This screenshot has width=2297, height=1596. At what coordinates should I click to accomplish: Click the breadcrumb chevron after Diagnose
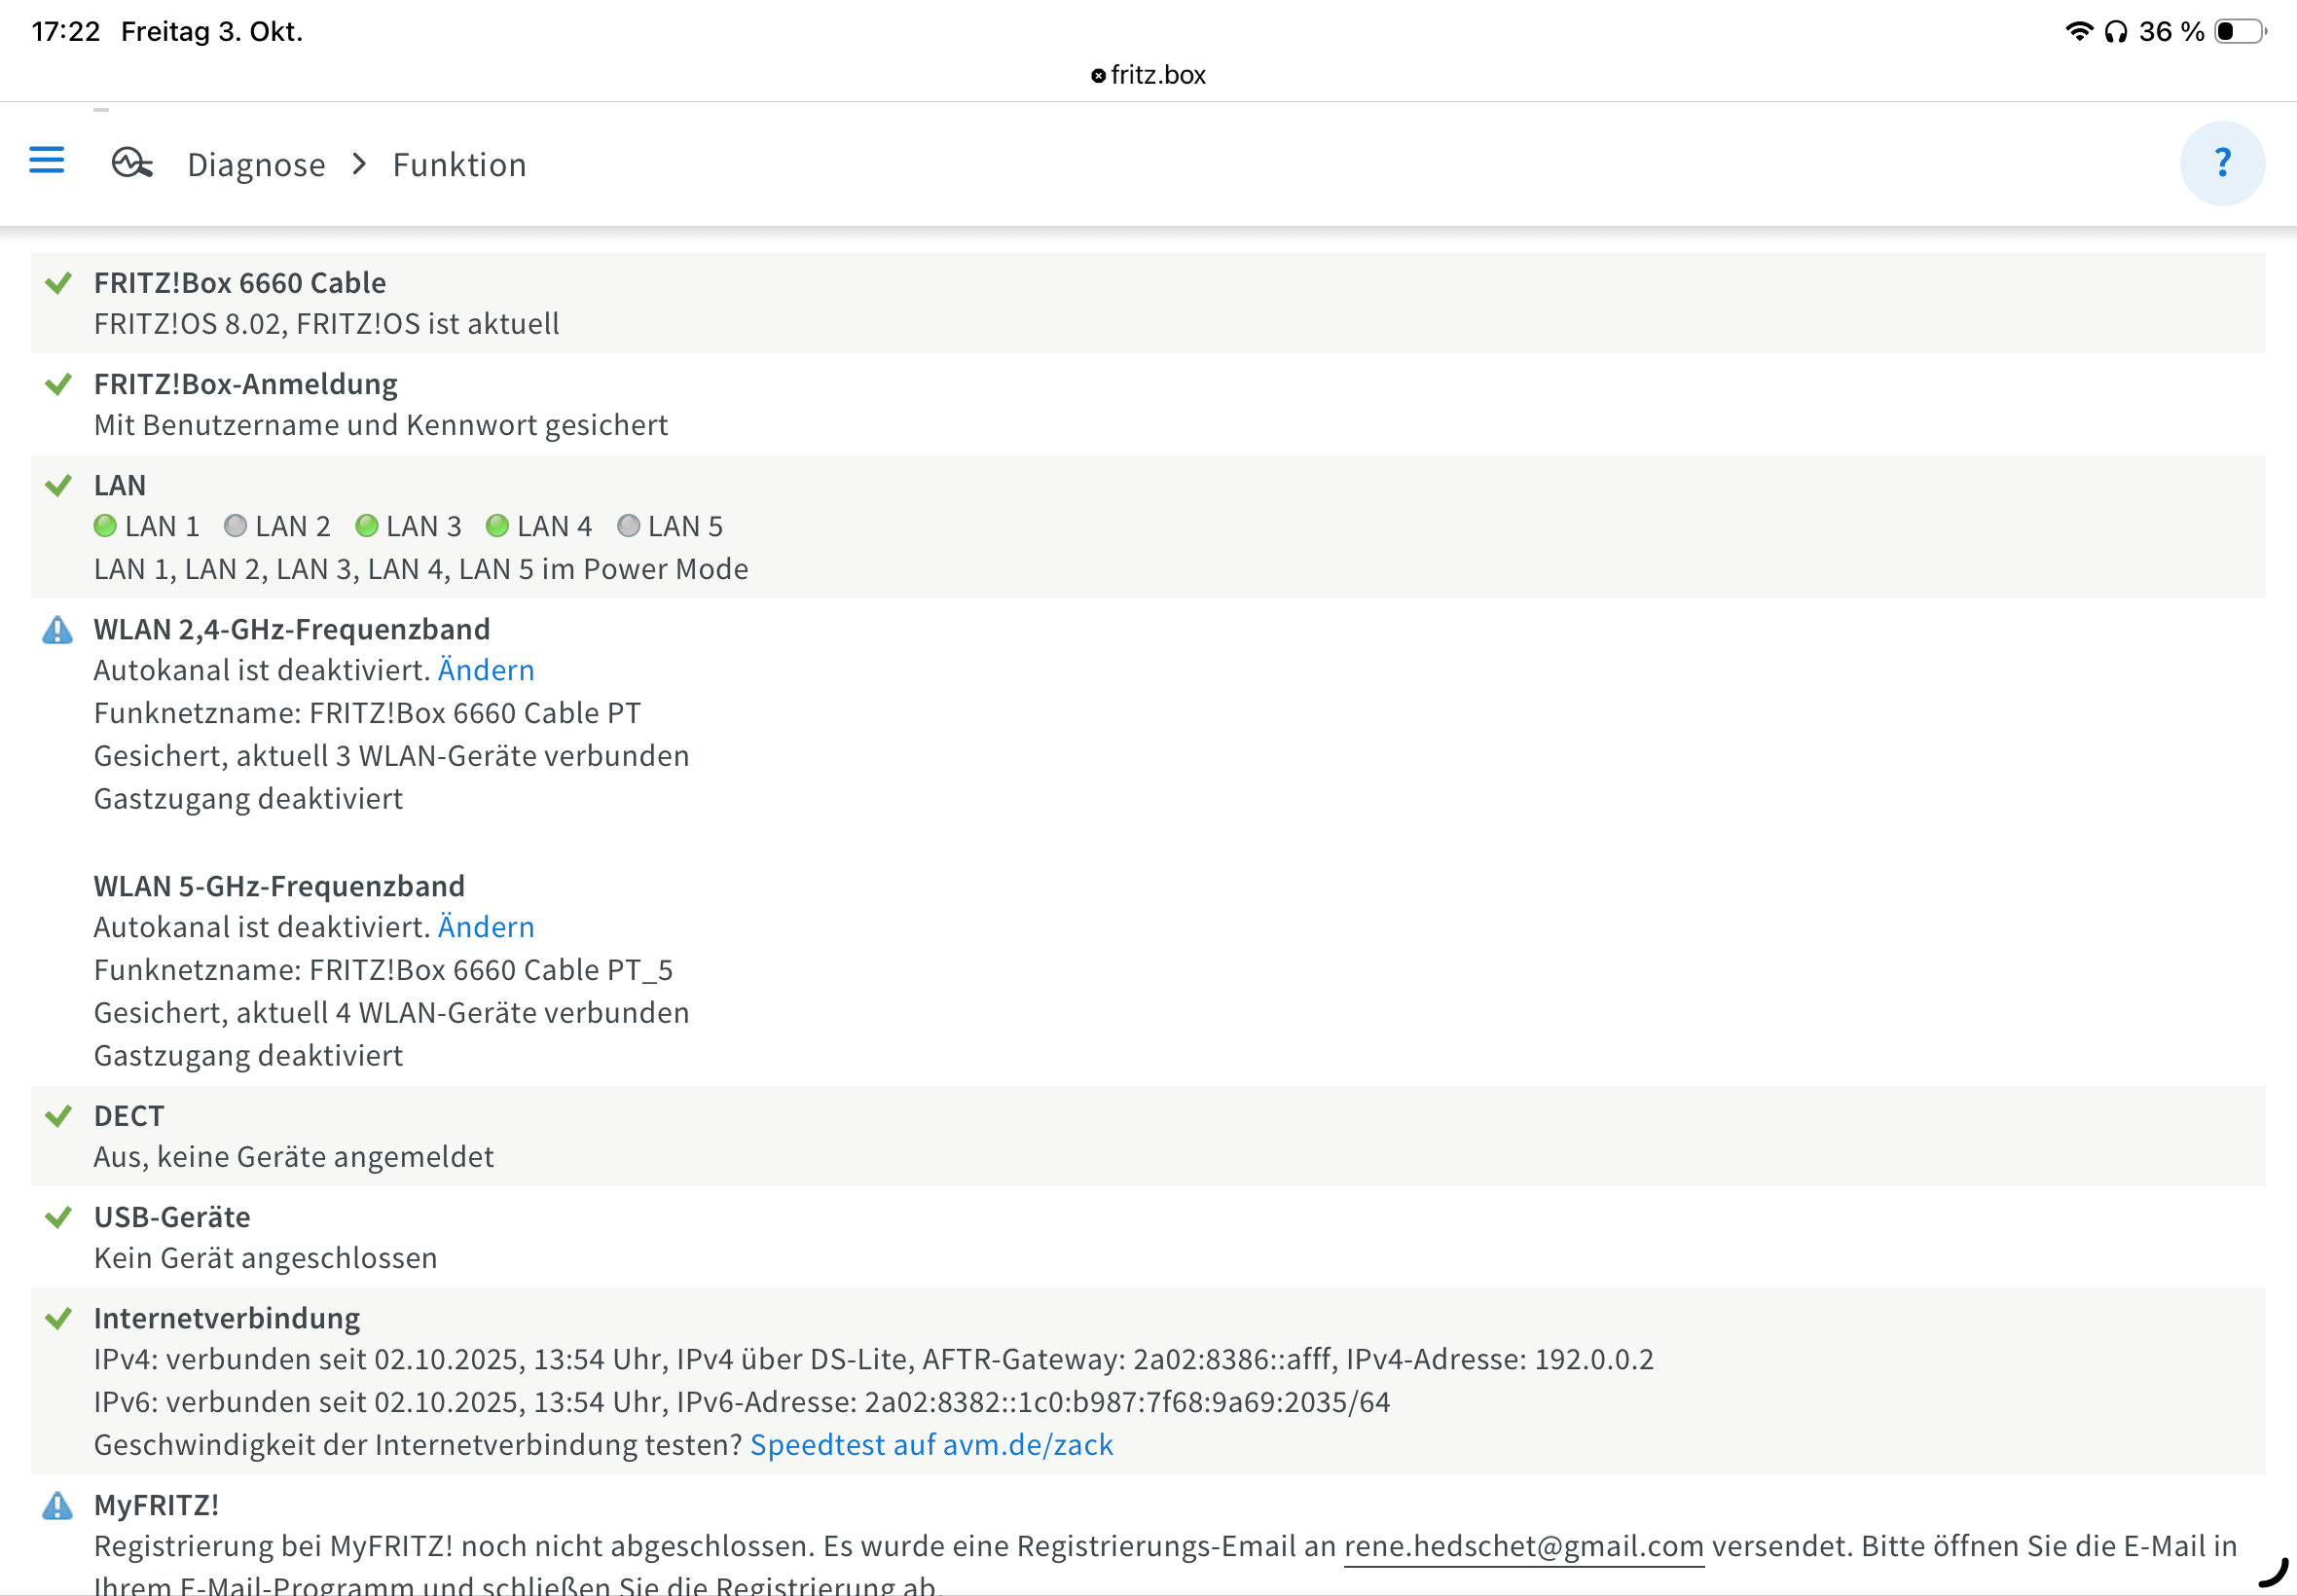360,164
